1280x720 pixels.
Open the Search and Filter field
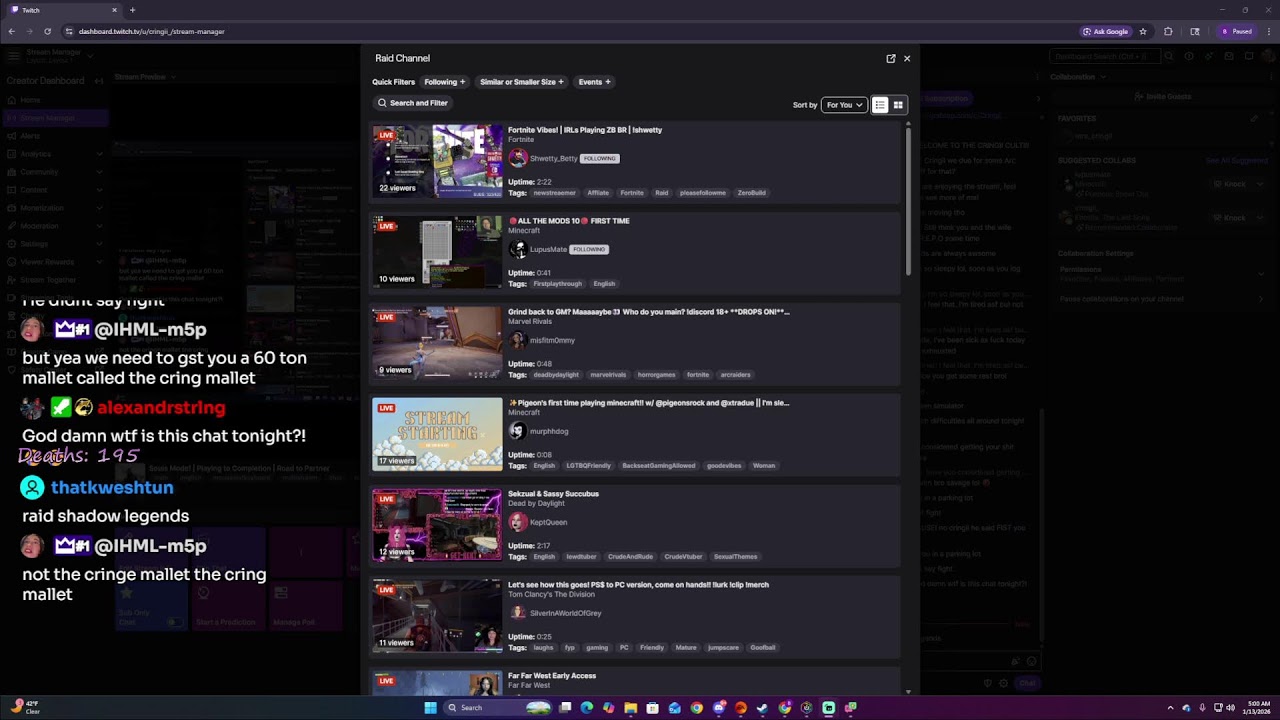(413, 103)
